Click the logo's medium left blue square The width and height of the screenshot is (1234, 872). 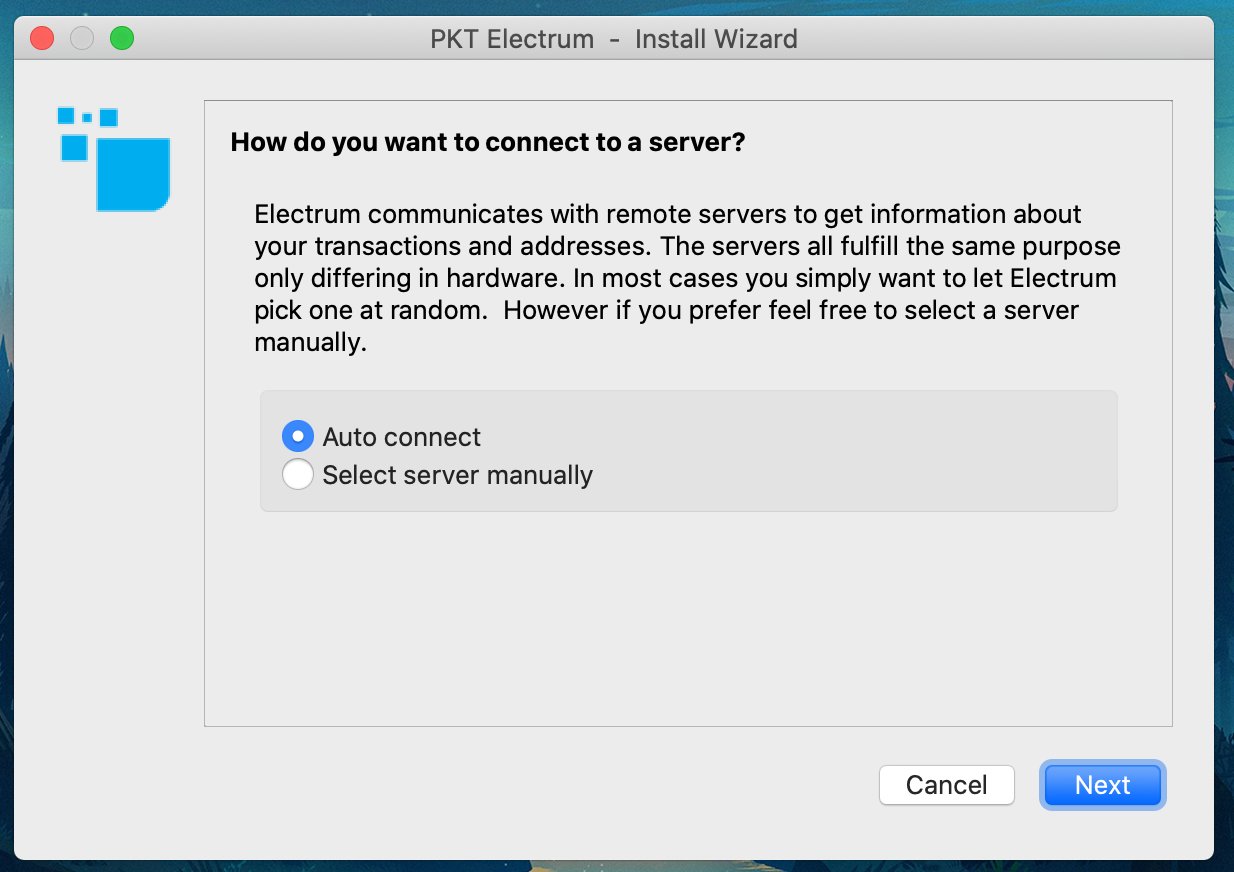[x=74, y=147]
